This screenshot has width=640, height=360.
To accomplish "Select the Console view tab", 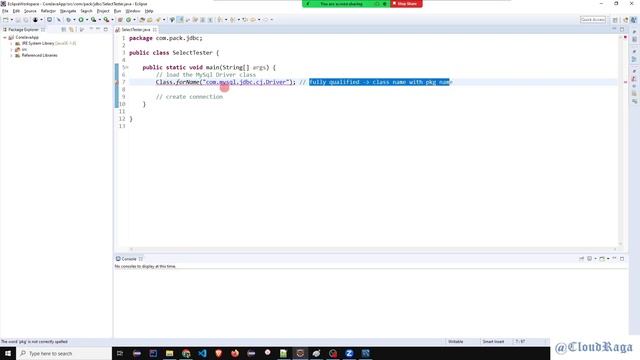I will 129,259.
